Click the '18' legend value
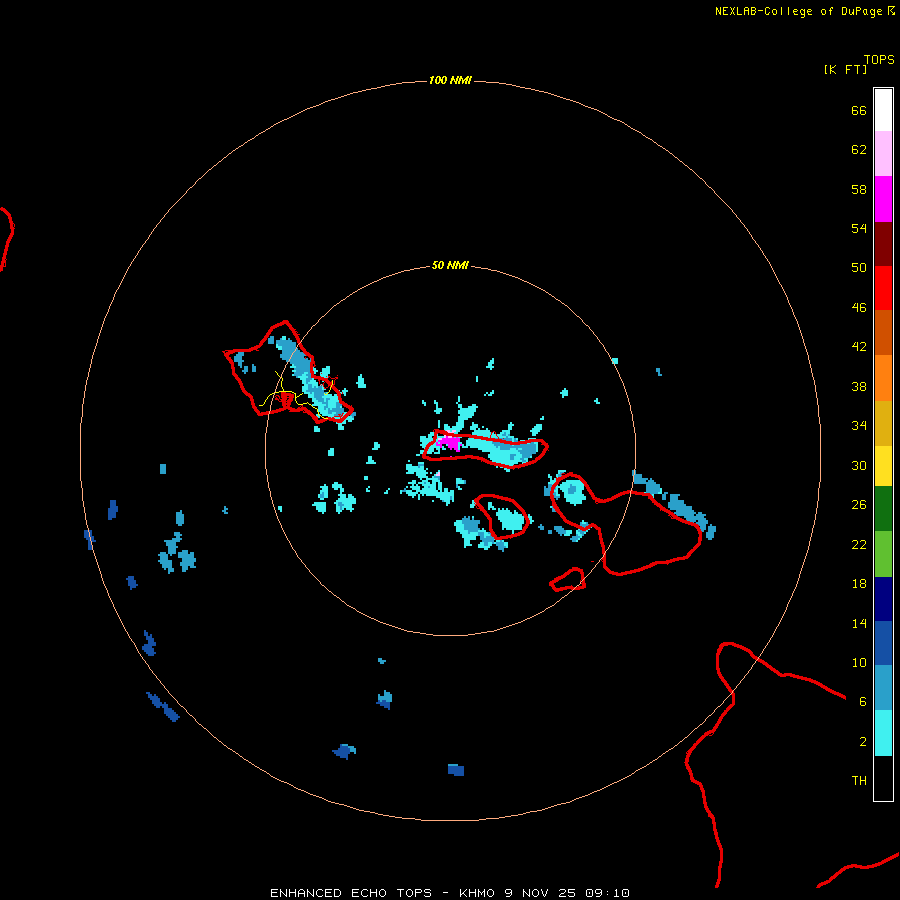900x900 pixels. 859,584
